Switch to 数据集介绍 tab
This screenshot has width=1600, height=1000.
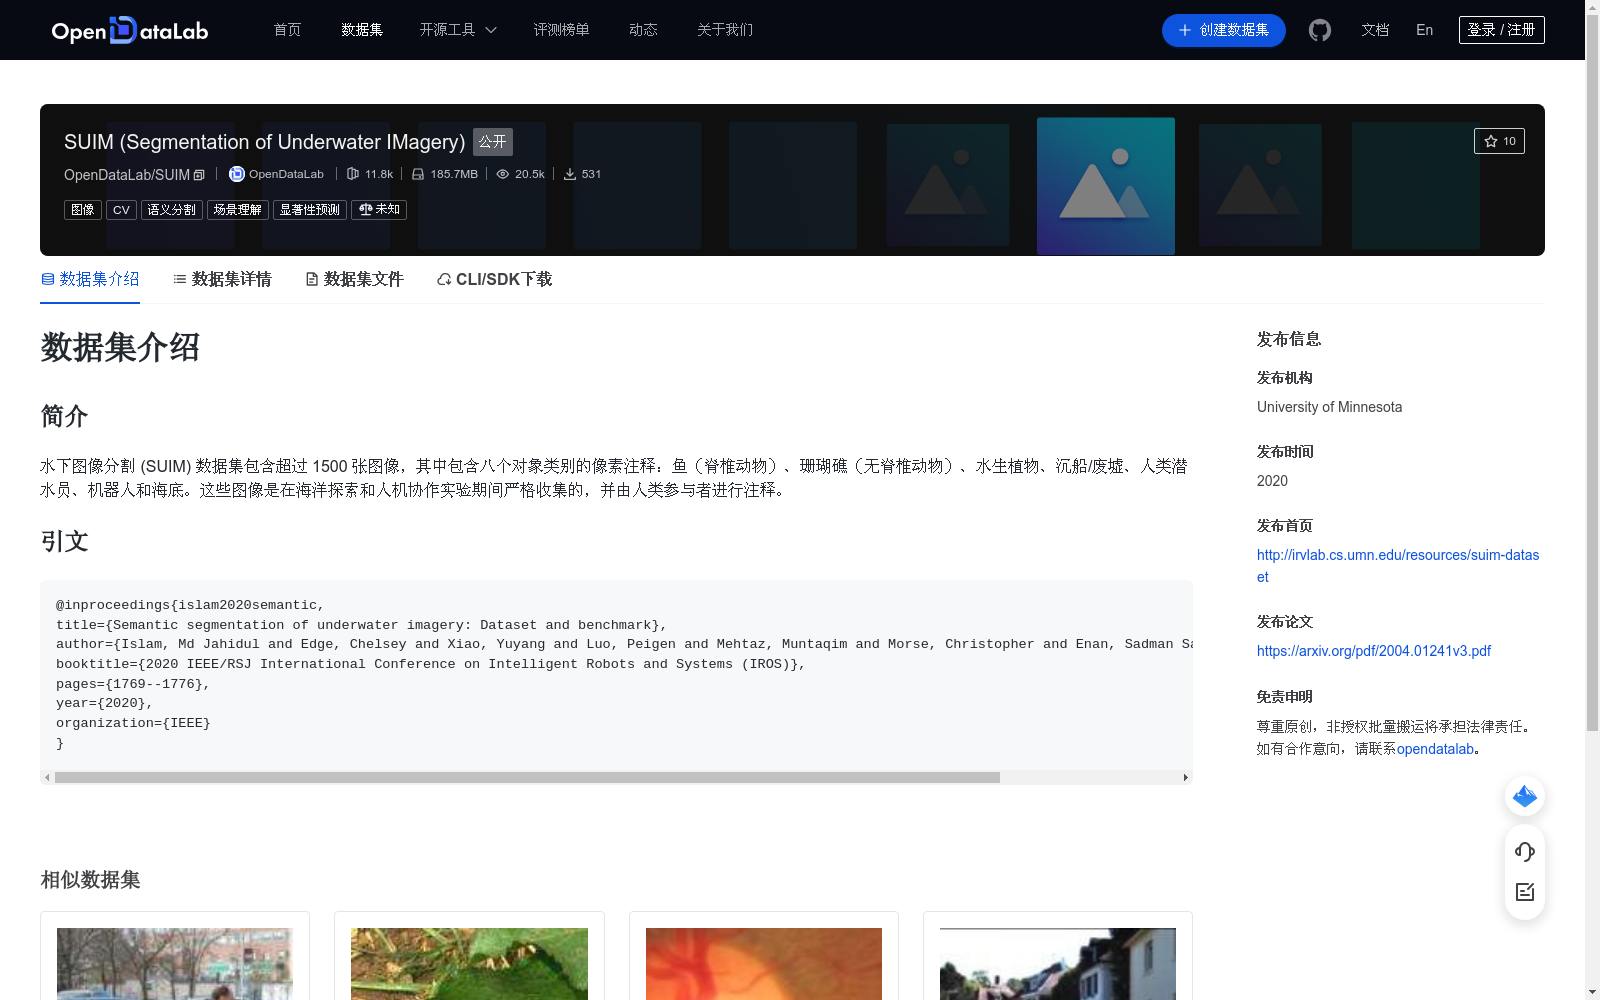click(90, 279)
